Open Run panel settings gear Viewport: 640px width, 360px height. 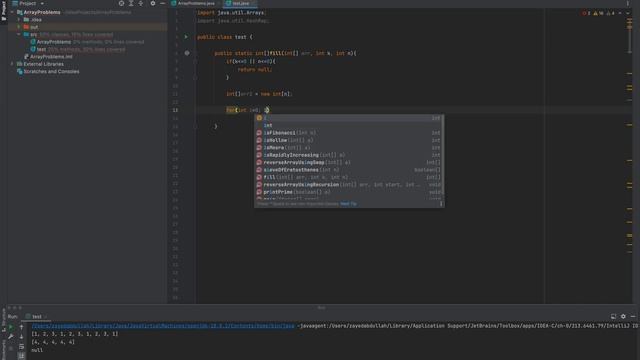tap(623, 316)
